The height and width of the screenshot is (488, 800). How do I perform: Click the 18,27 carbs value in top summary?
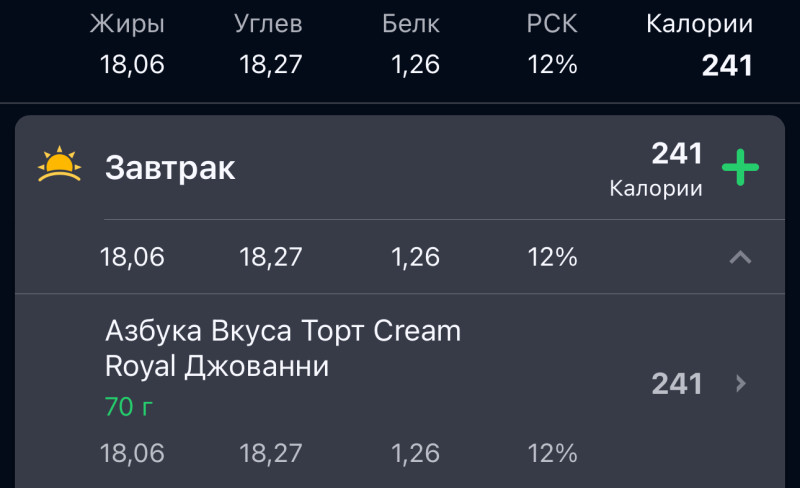click(x=270, y=66)
